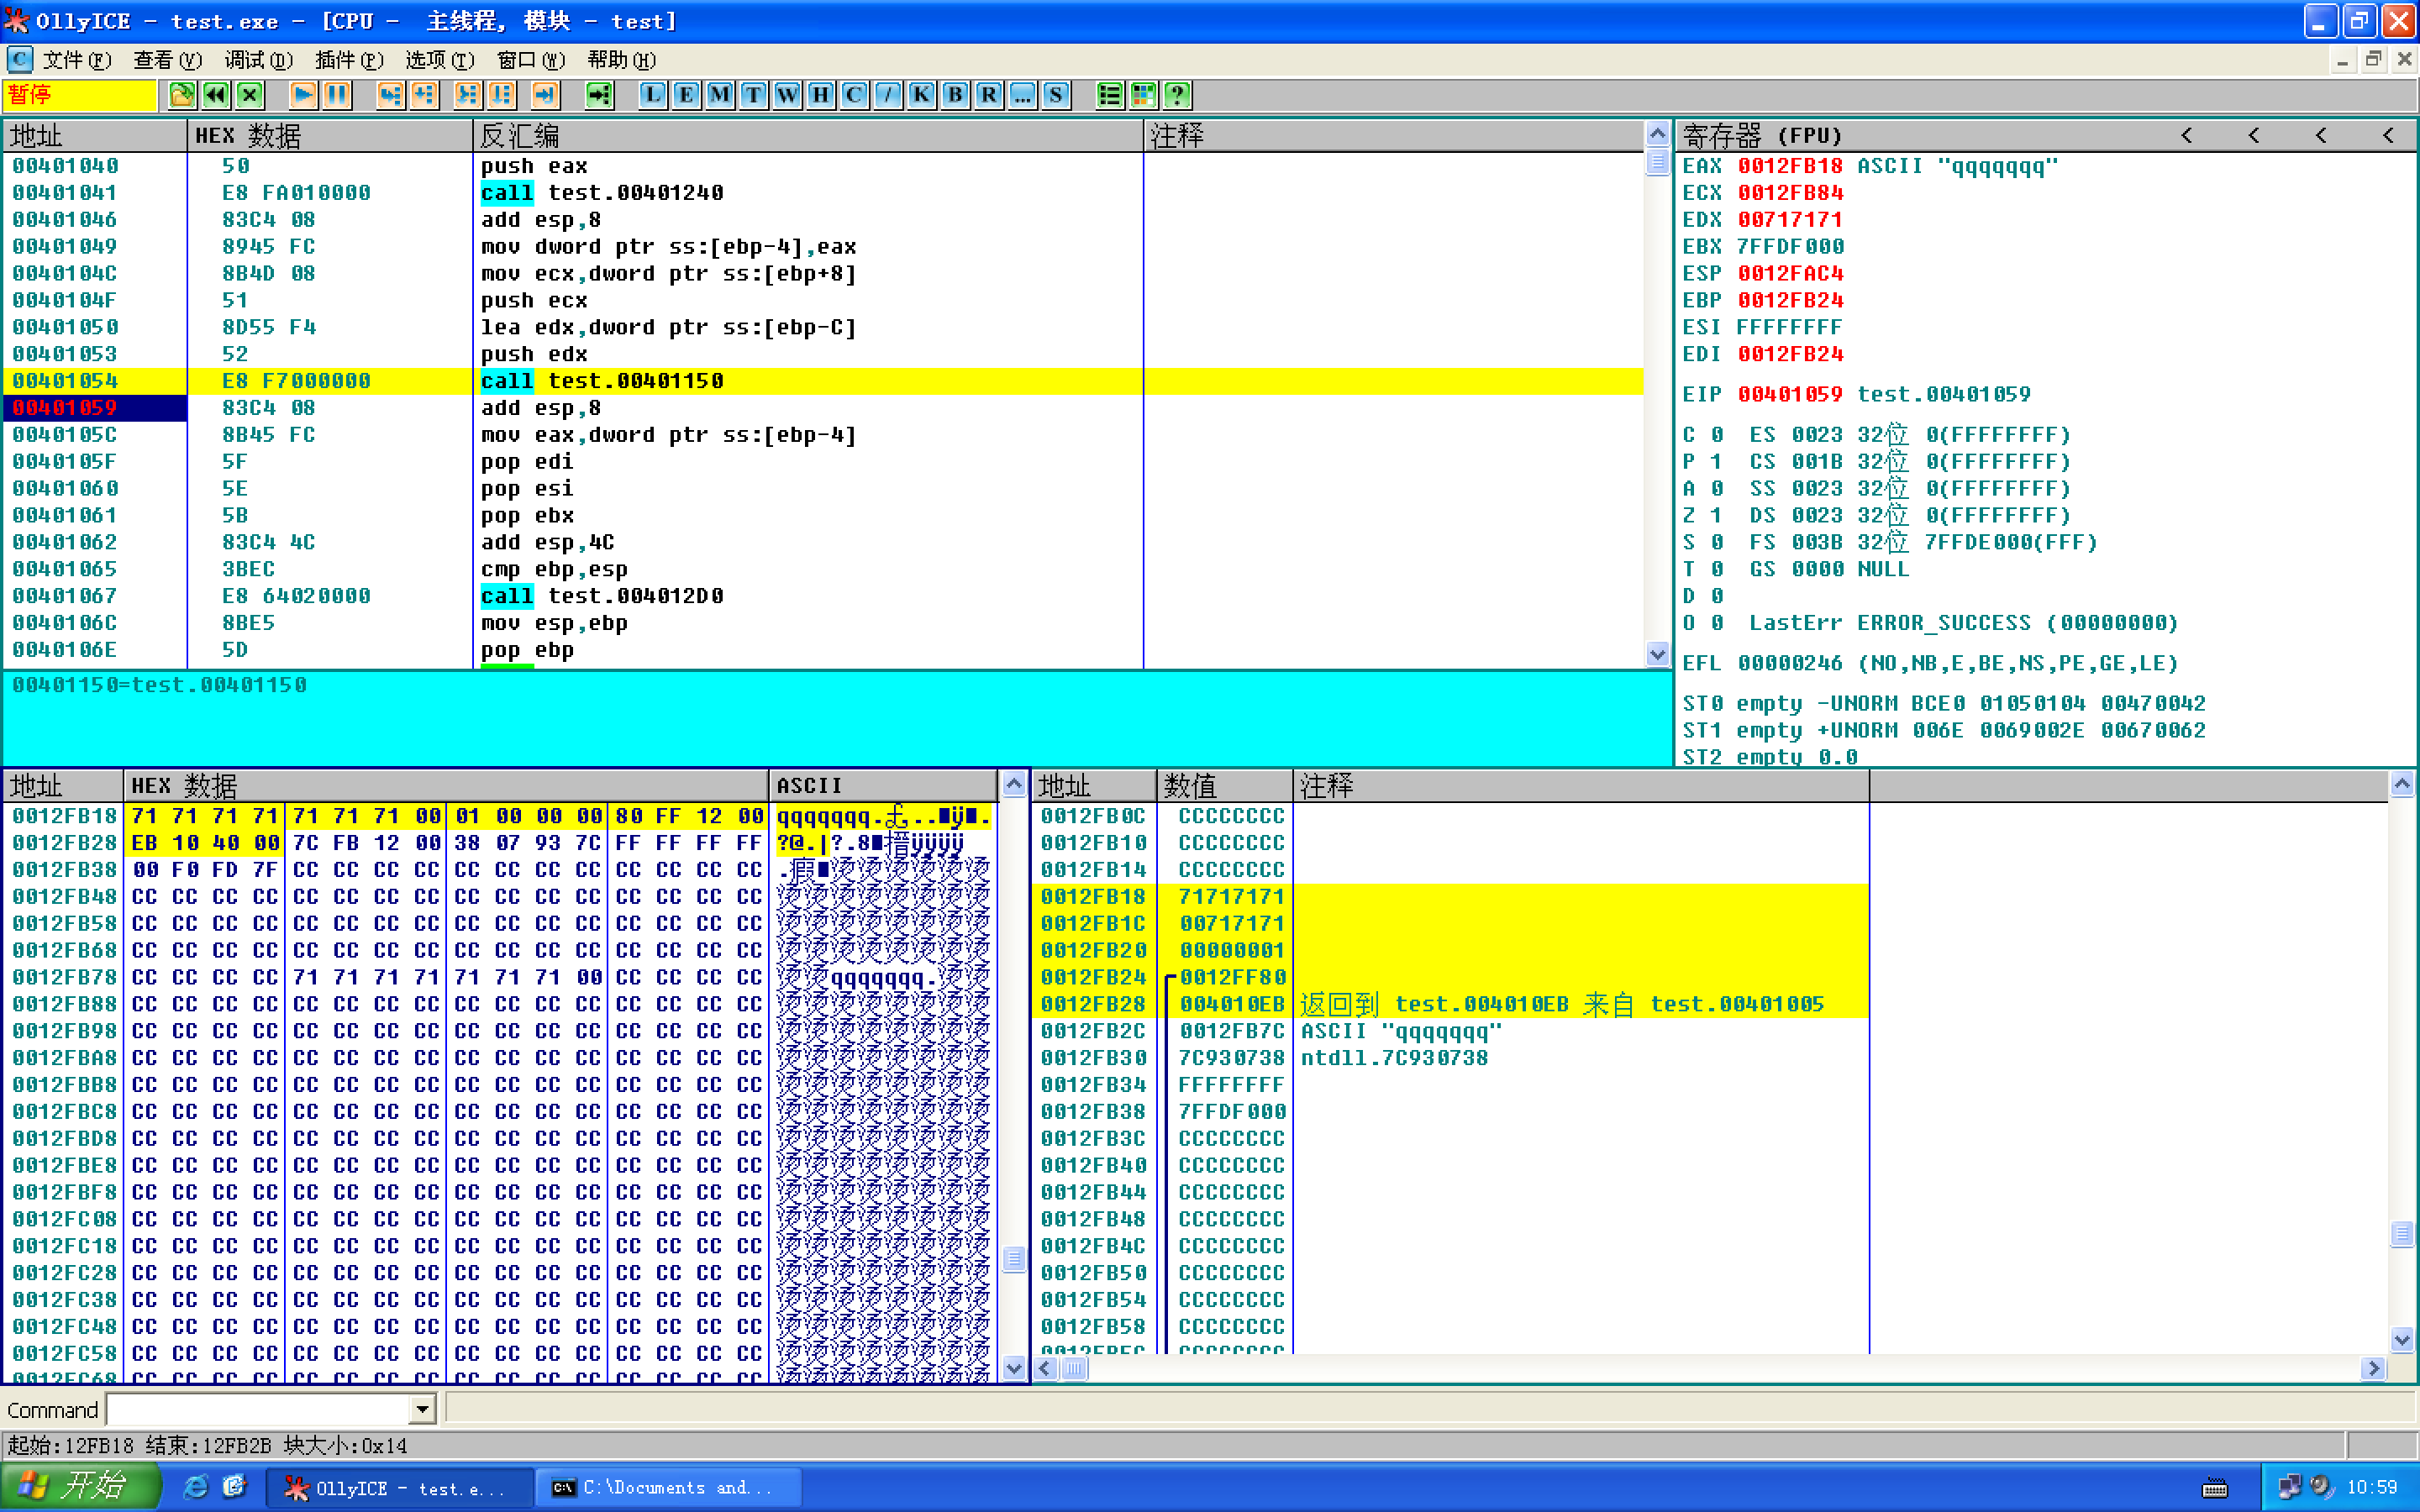This screenshot has width=2420, height=1512.
Task: Open Run trace with ellipsis button
Action: click(x=1023, y=95)
